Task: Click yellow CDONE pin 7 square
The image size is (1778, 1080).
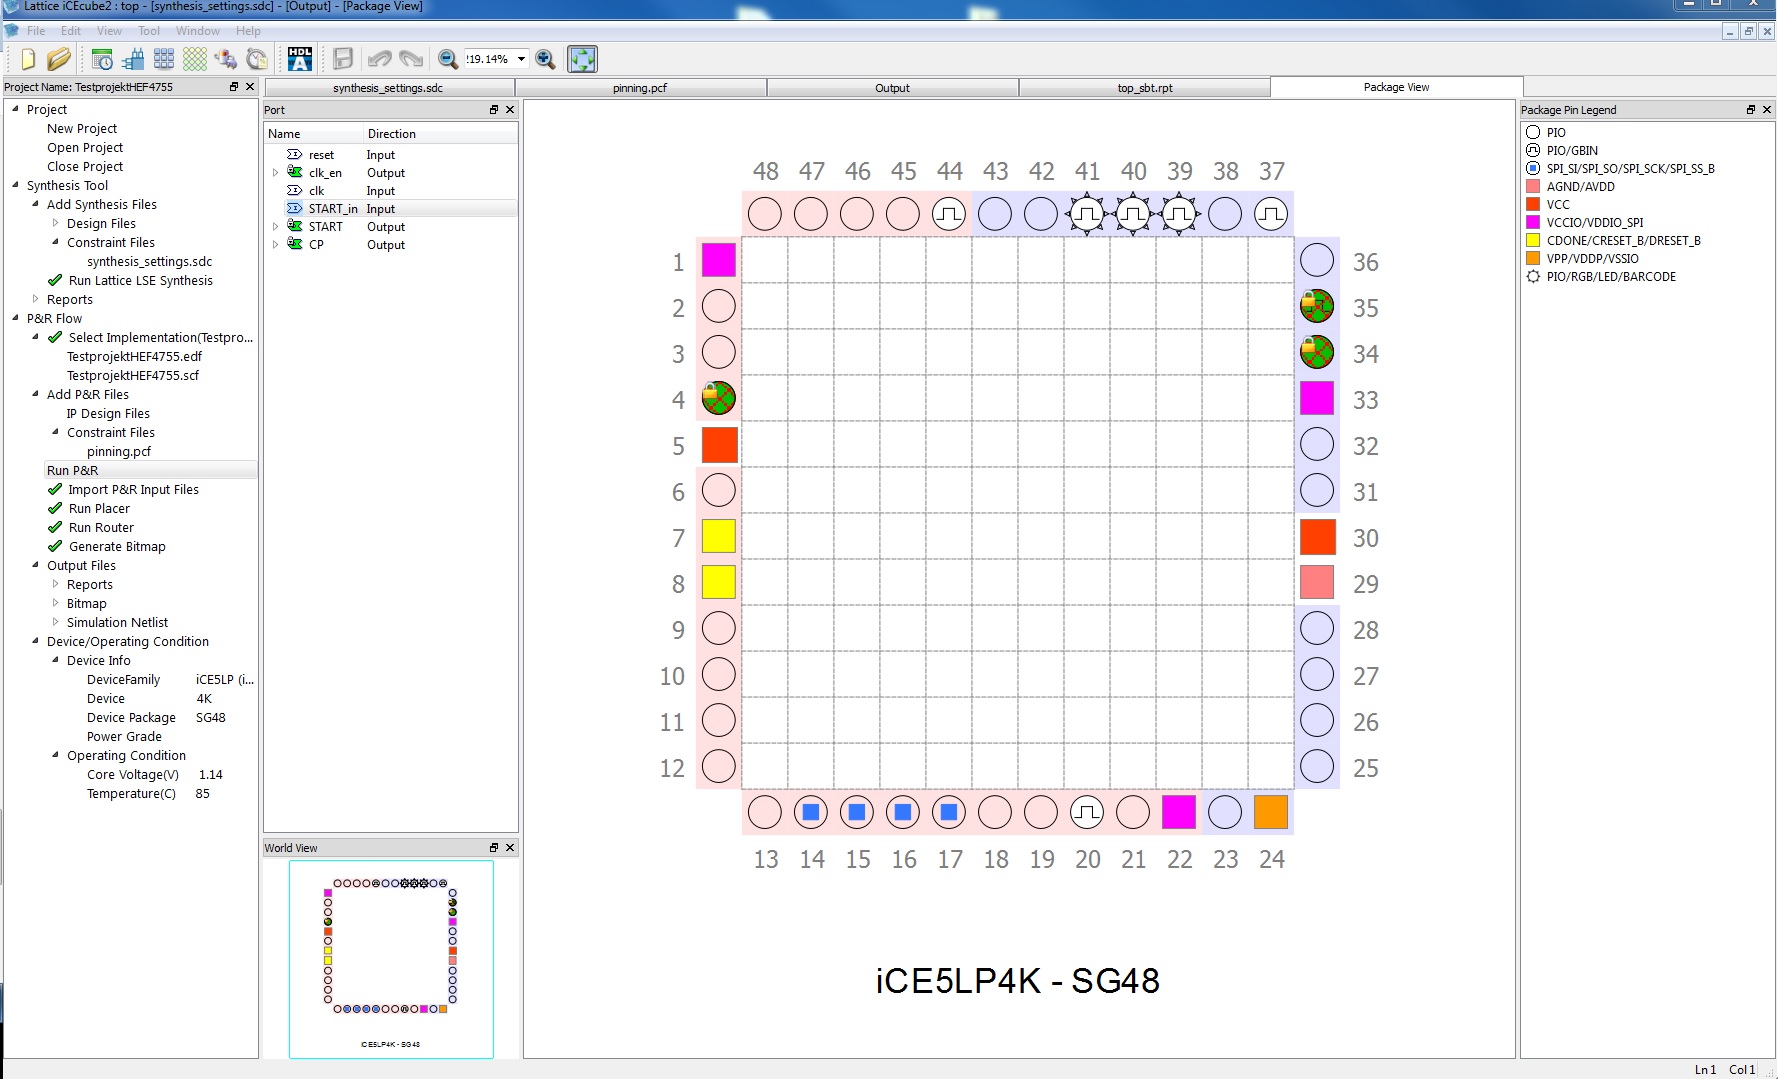Action: [x=718, y=536]
